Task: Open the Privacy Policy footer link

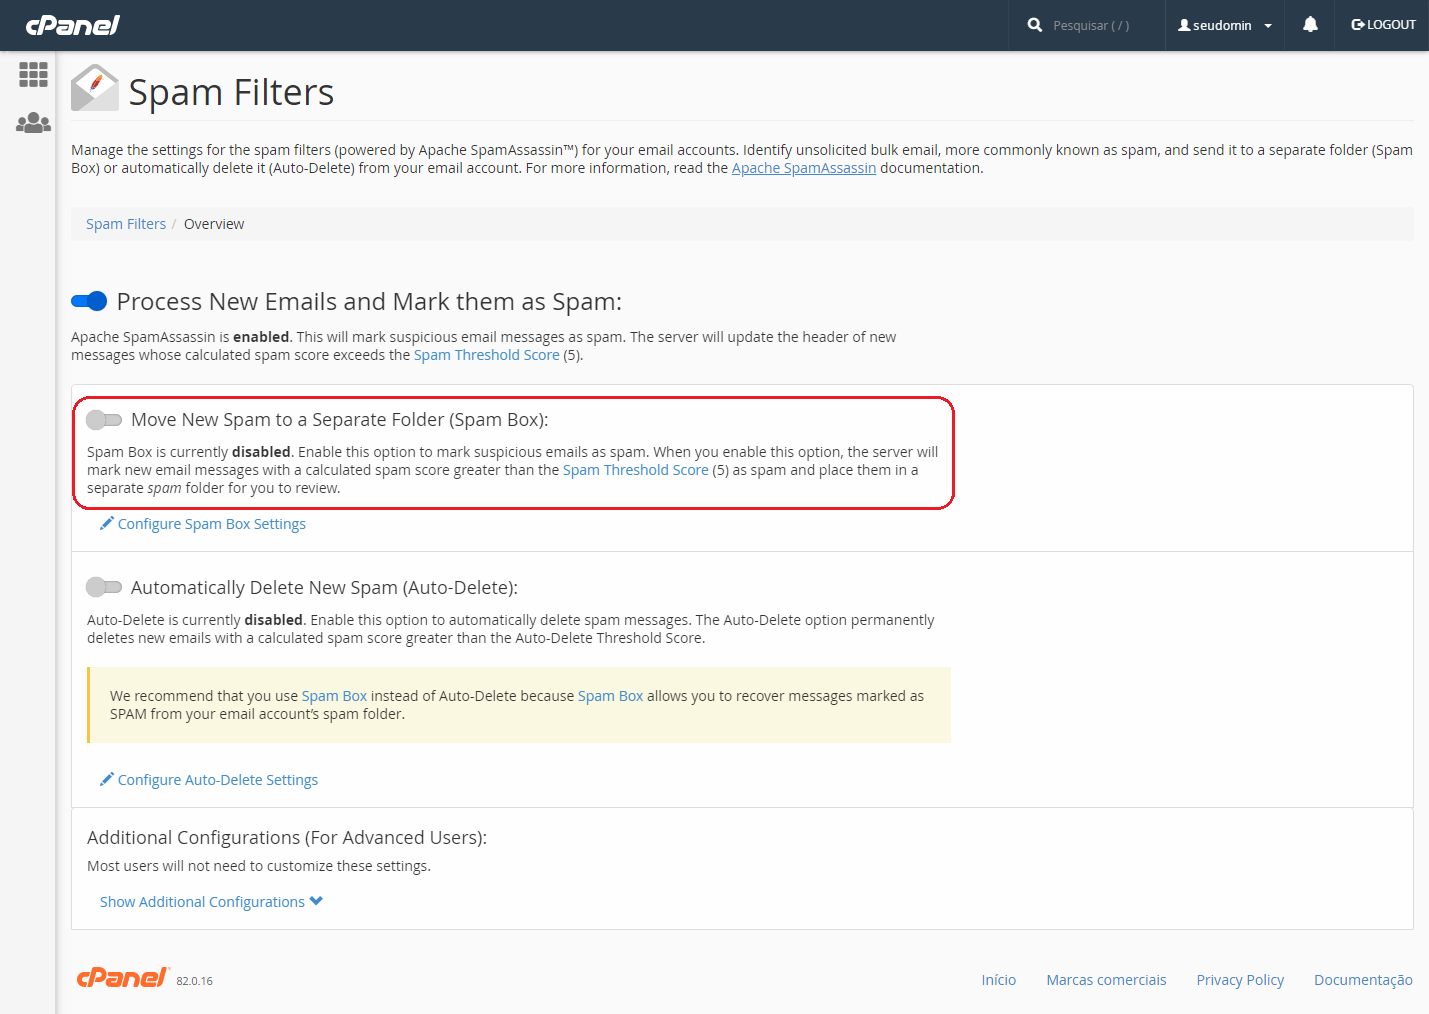Action: 1240,980
